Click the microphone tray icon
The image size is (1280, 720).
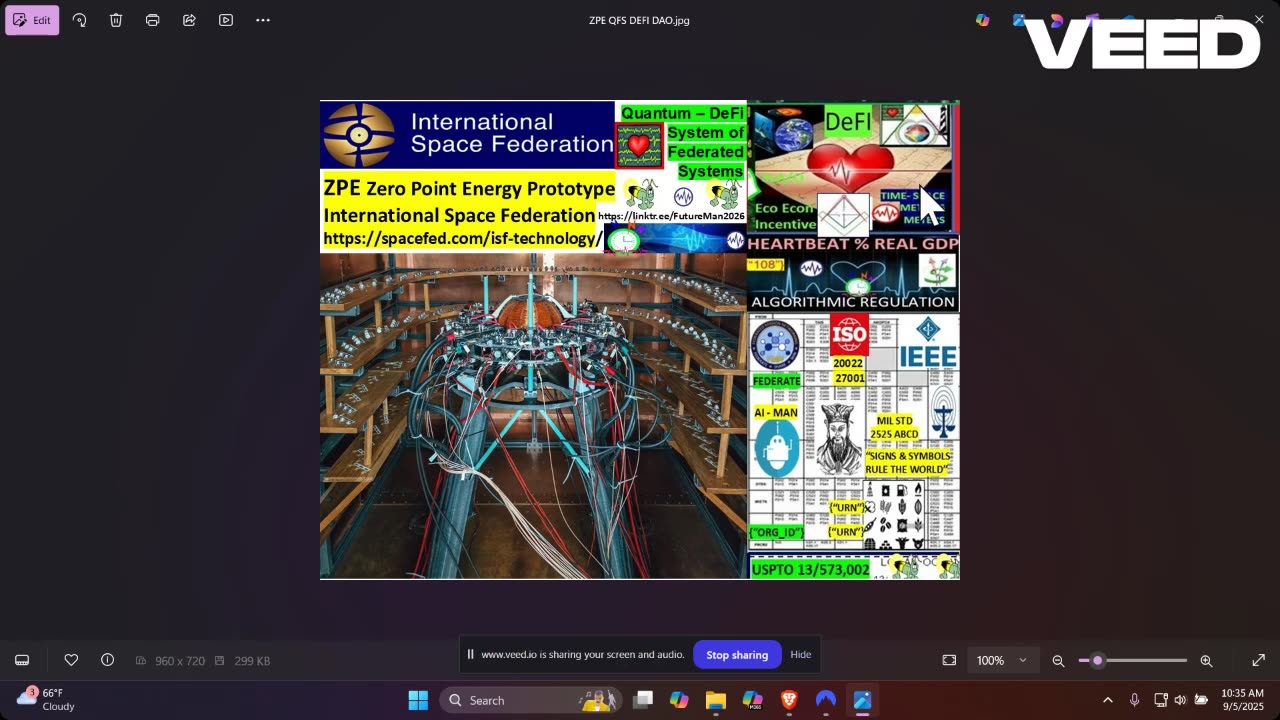(1134, 700)
